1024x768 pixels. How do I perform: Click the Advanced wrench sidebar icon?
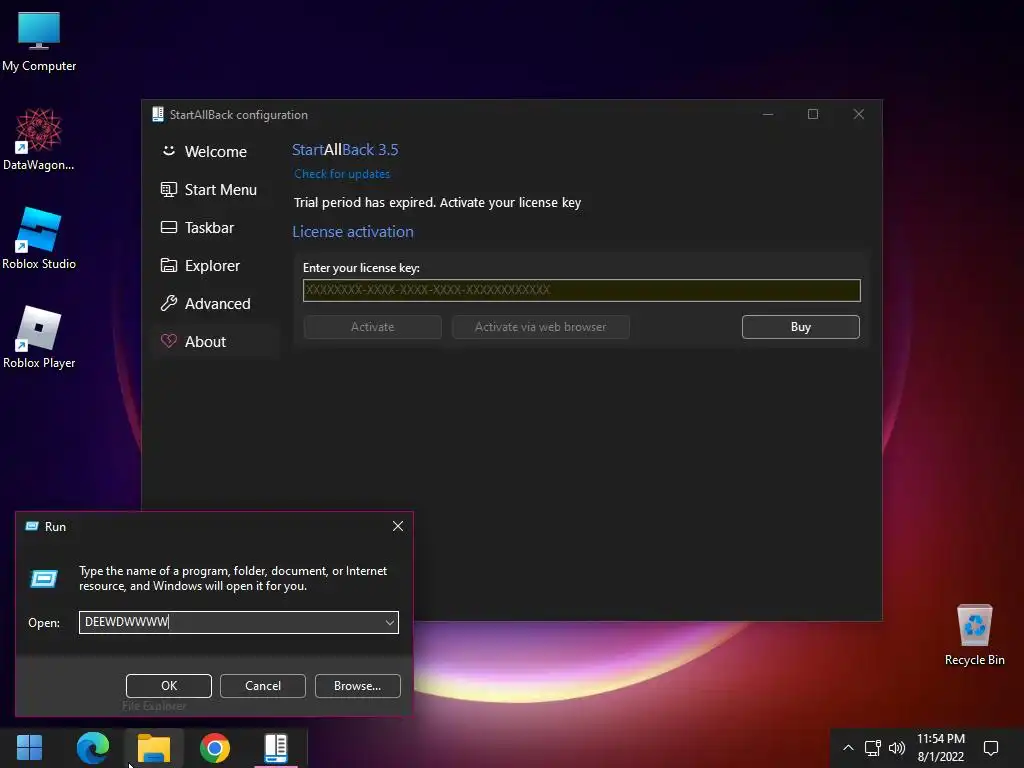168,303
